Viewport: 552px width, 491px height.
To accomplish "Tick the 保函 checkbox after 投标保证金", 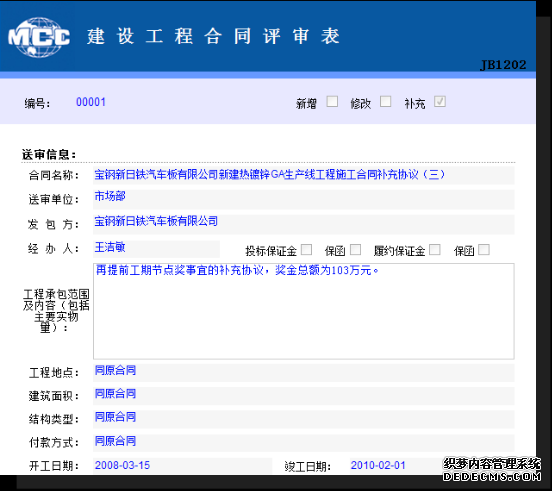I will (356, 250).
